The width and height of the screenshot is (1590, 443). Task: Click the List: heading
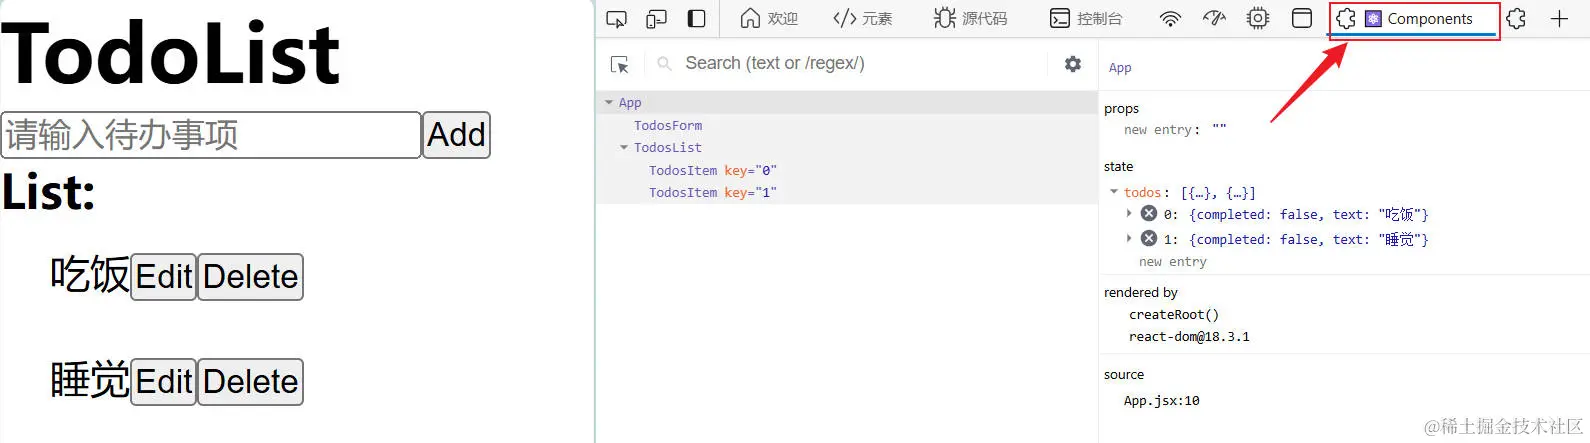[x=49, y=192]
